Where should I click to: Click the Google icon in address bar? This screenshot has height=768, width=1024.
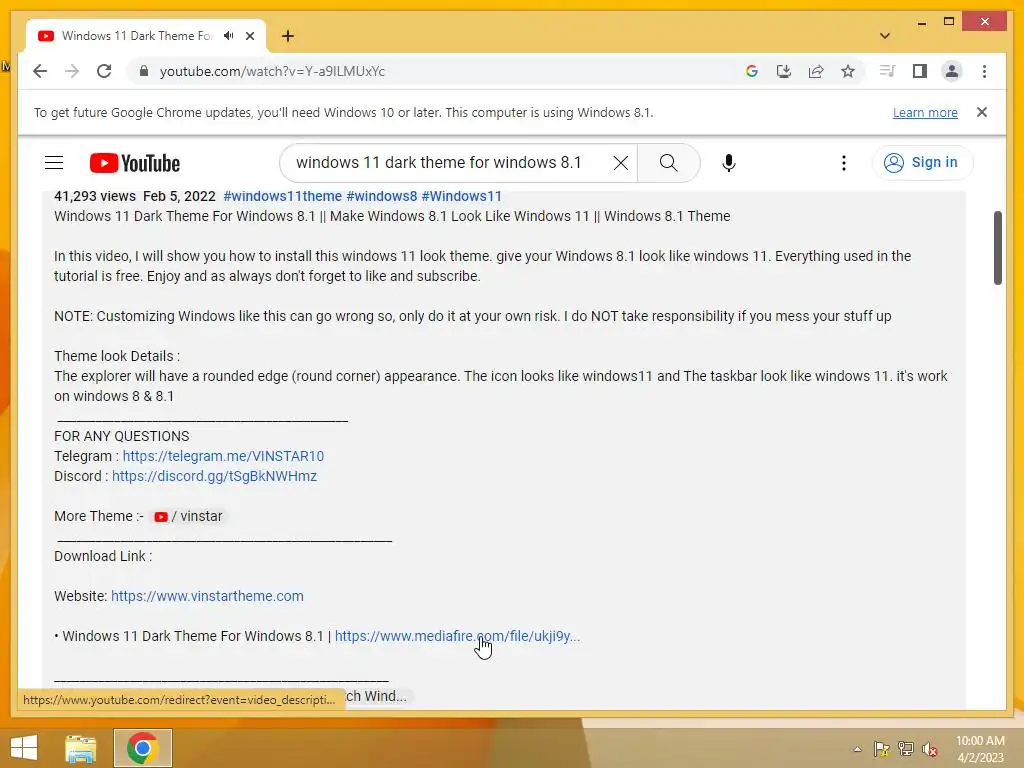tap(752, 71)
